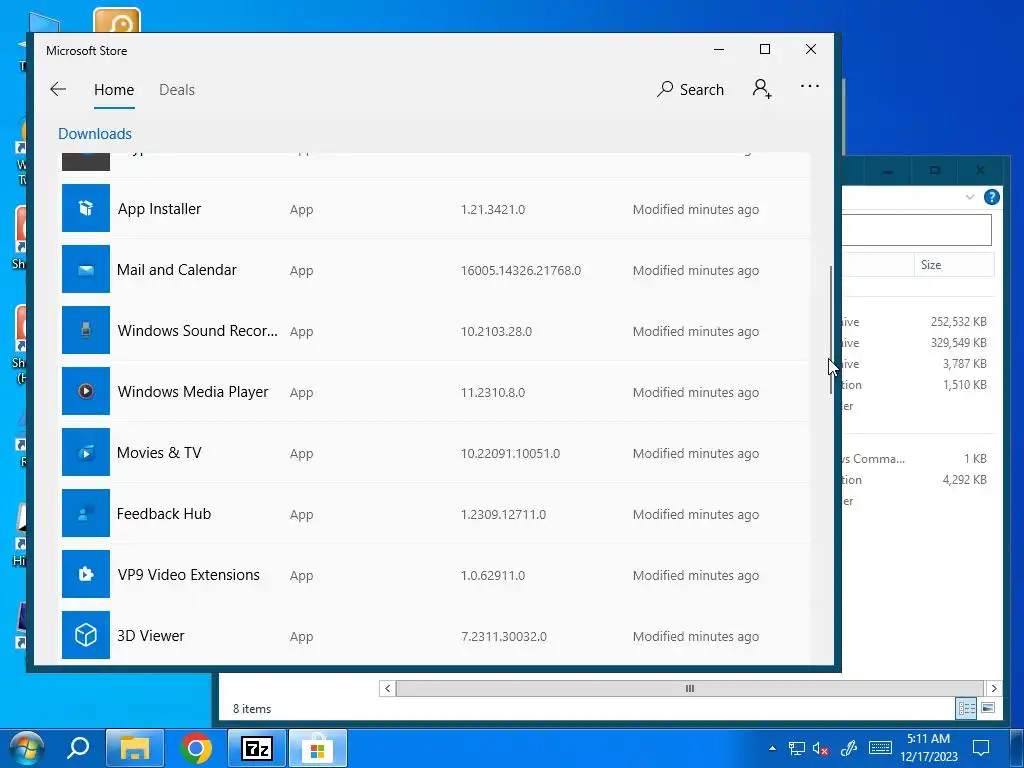The height and width of the screenshot is (768, 1024).
Task: Click Explorer scrollbar right arrow
Action: click(x=993, y=688)
